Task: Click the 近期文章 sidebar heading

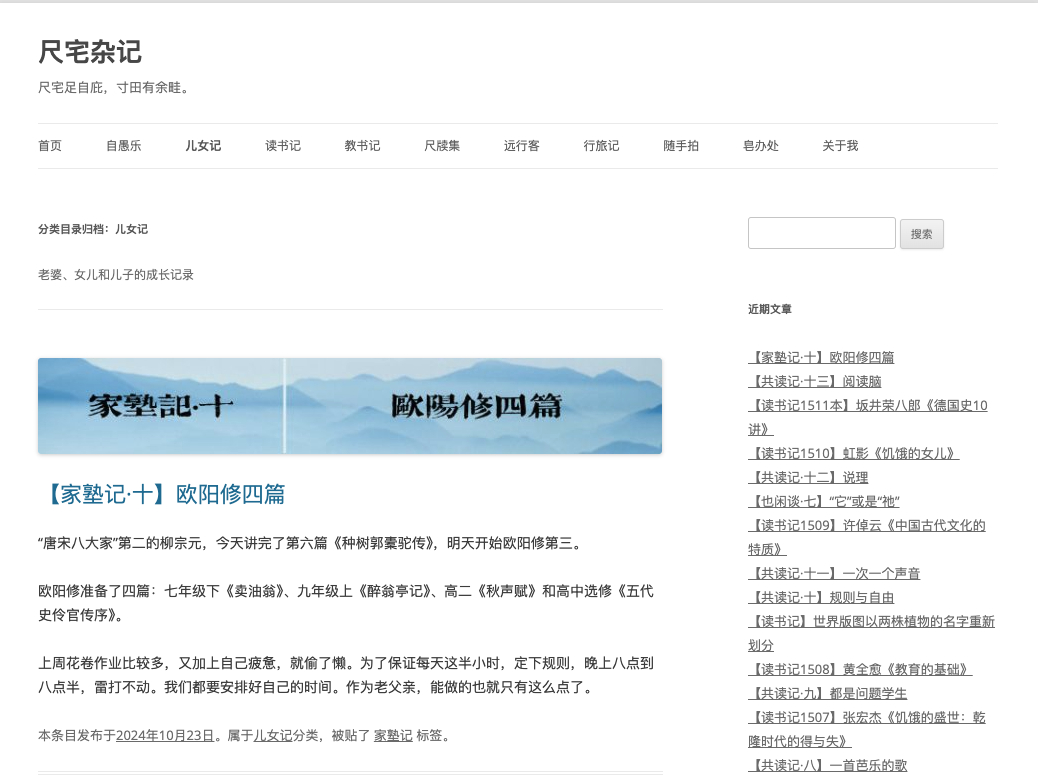Action: point(770,309)
